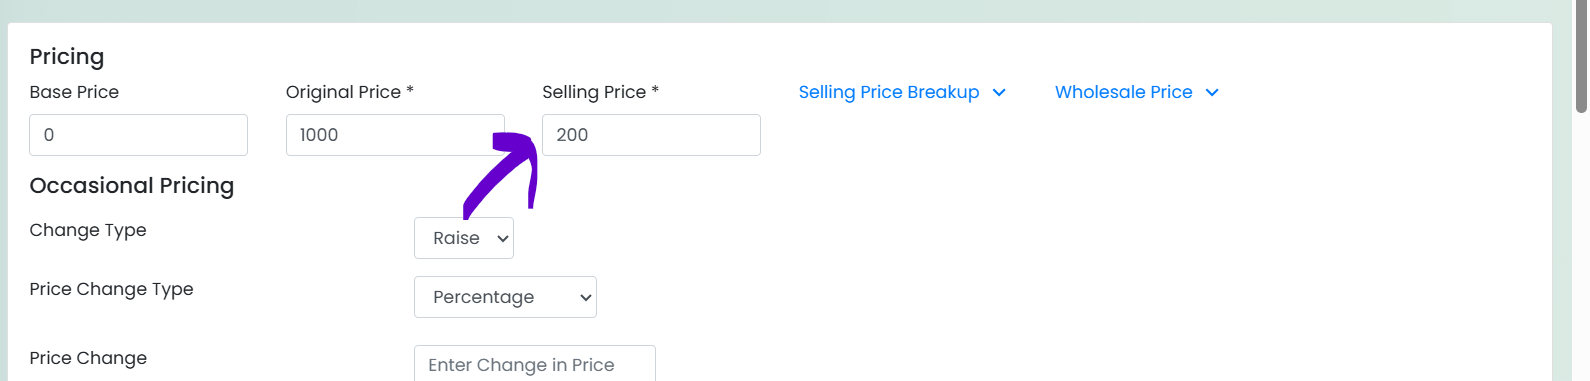Click the Pricing section heading
This screenshot has width=1590, height=381.
(67, 57)
